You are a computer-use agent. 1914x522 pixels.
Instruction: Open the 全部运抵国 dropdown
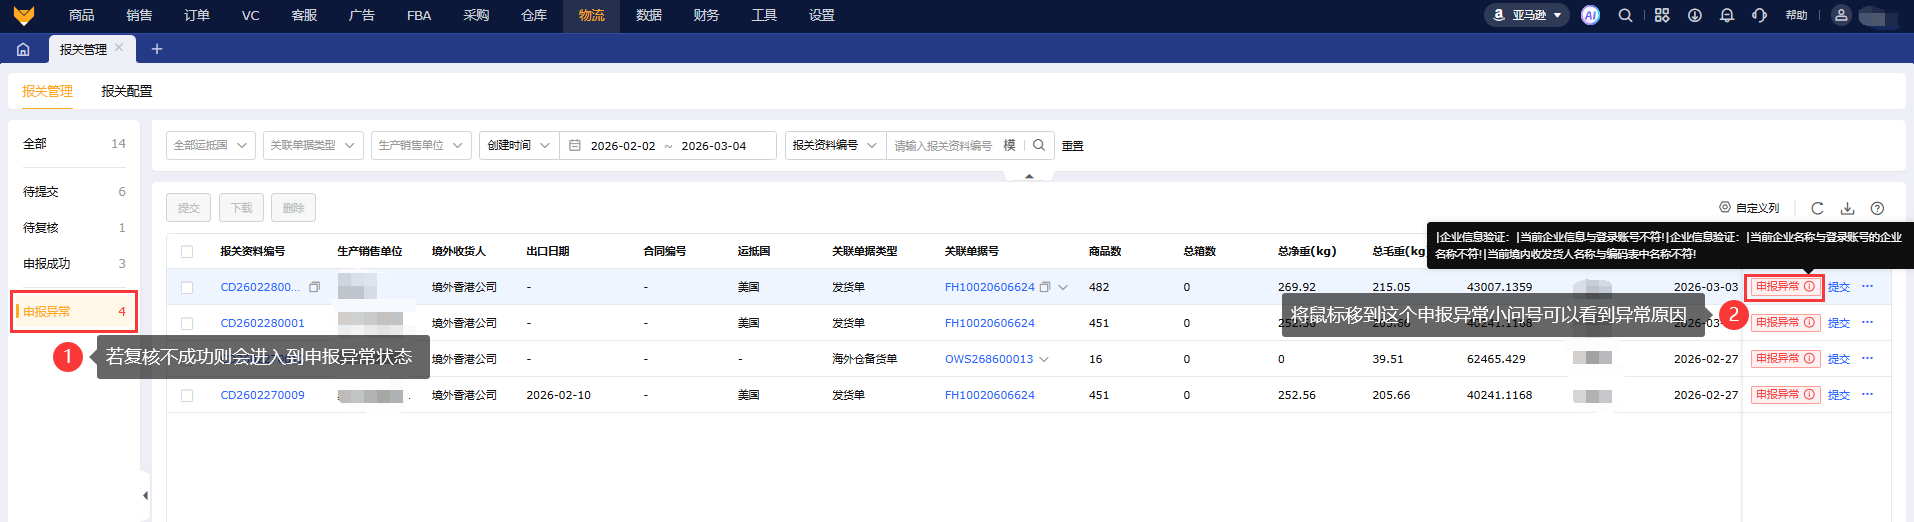[x=211, y=145]
